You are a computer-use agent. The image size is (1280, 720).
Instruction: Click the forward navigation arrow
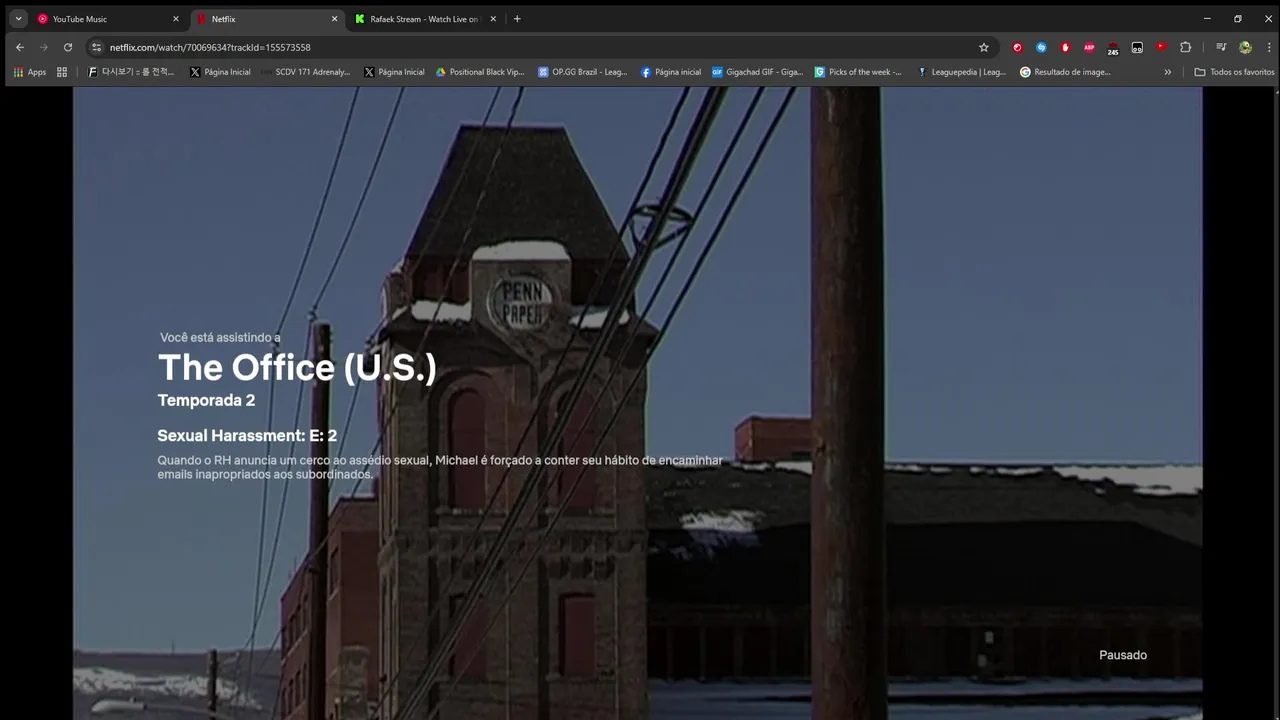(43, 47)
